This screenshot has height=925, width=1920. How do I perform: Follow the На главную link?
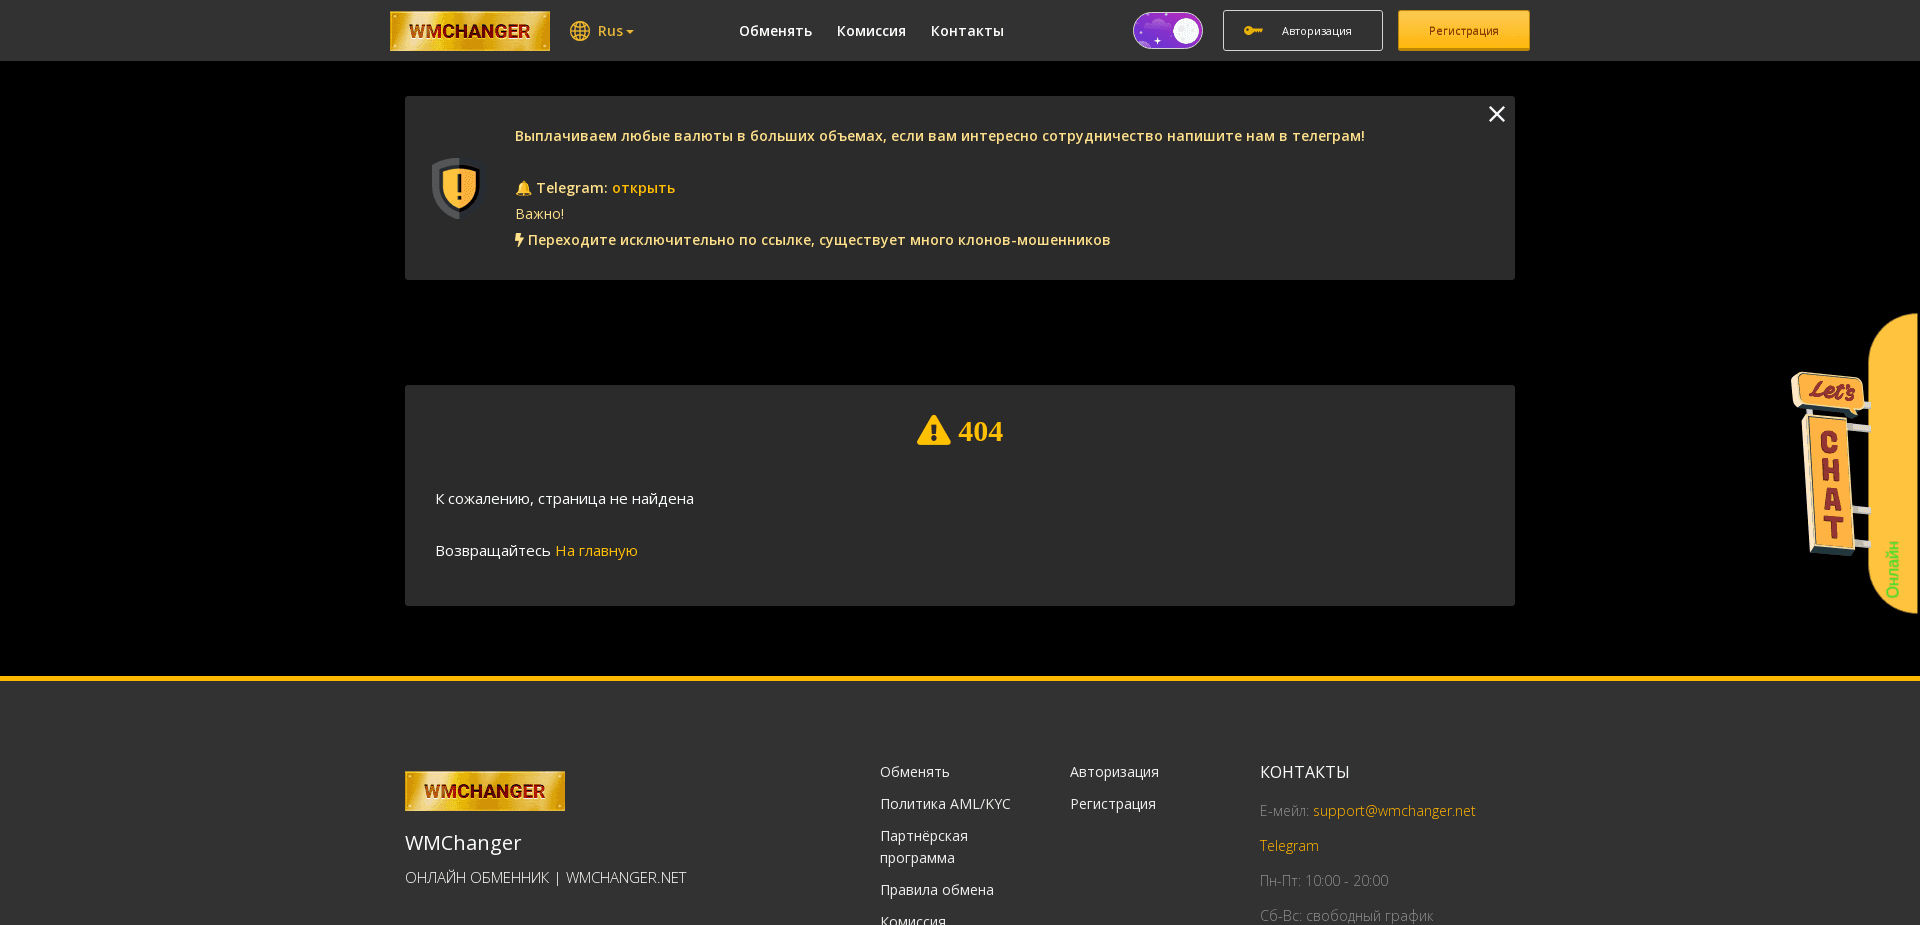pos(595,551)
